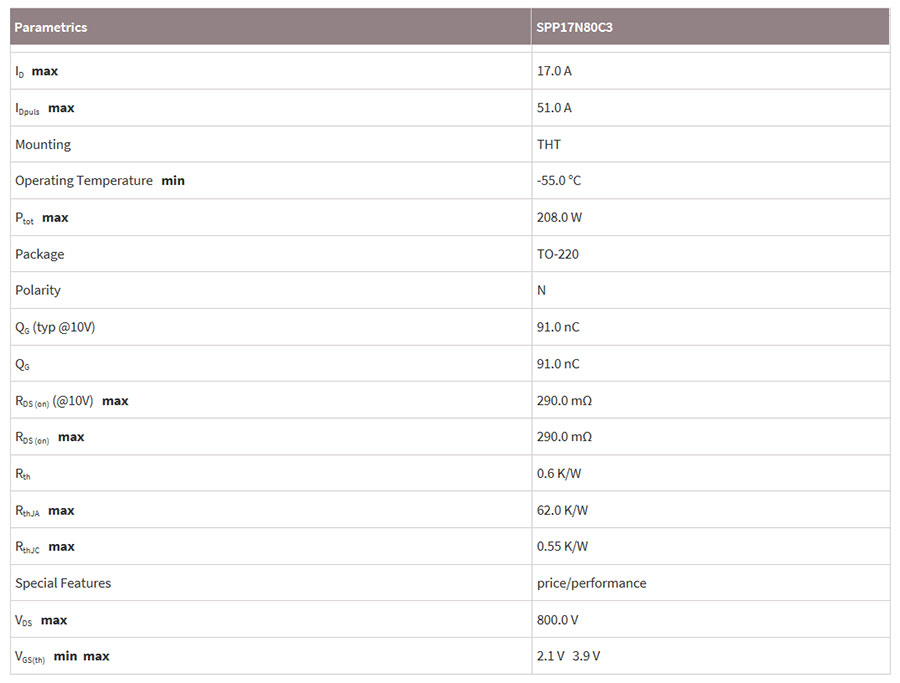The width and height of the screenshot is (900, 683).
Task: Click the "RthJC max" parameter label
Action: tap(45, 547)
